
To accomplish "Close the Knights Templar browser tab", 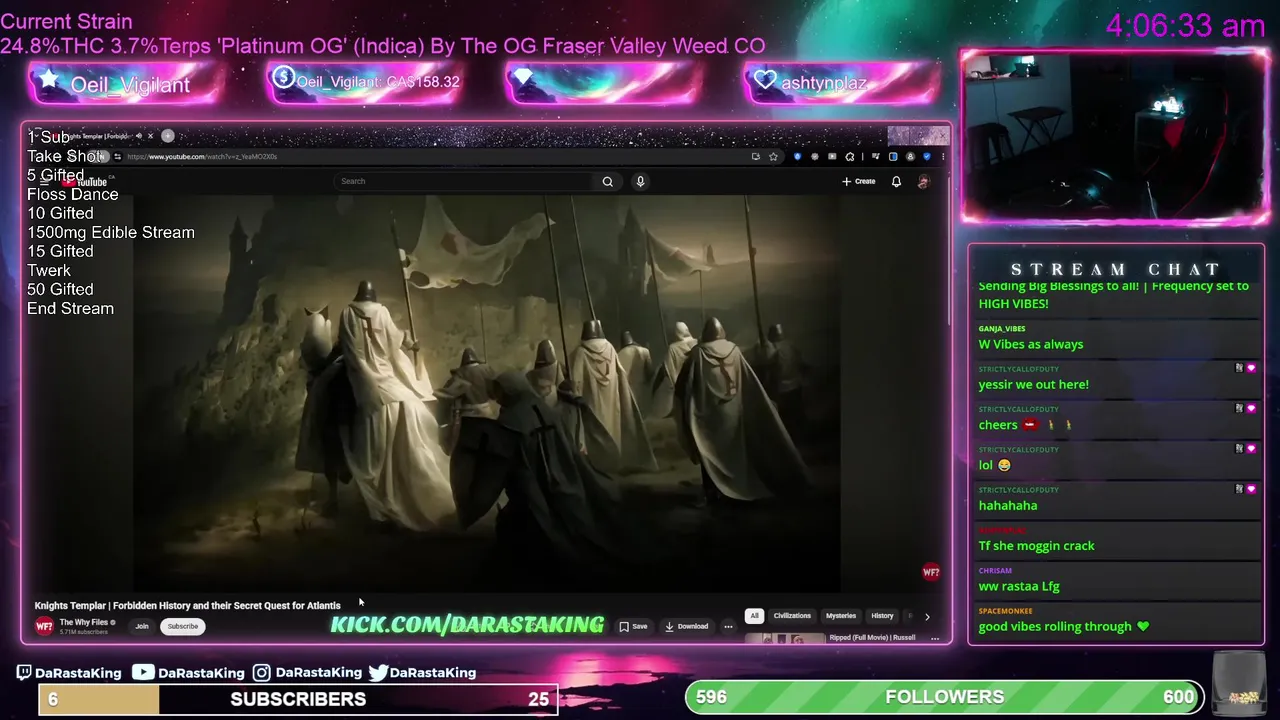I will pyautogui.click(x=150, y=136).
